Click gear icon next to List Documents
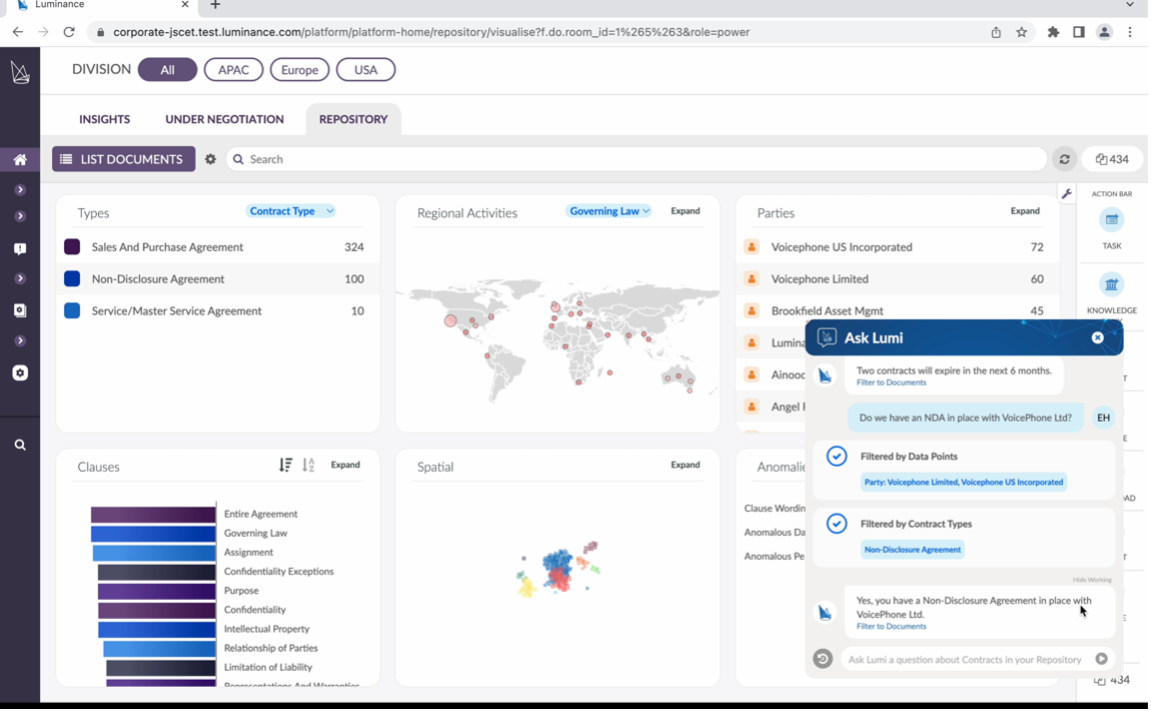The image size is (1151, 711). [x=211, y=159]
